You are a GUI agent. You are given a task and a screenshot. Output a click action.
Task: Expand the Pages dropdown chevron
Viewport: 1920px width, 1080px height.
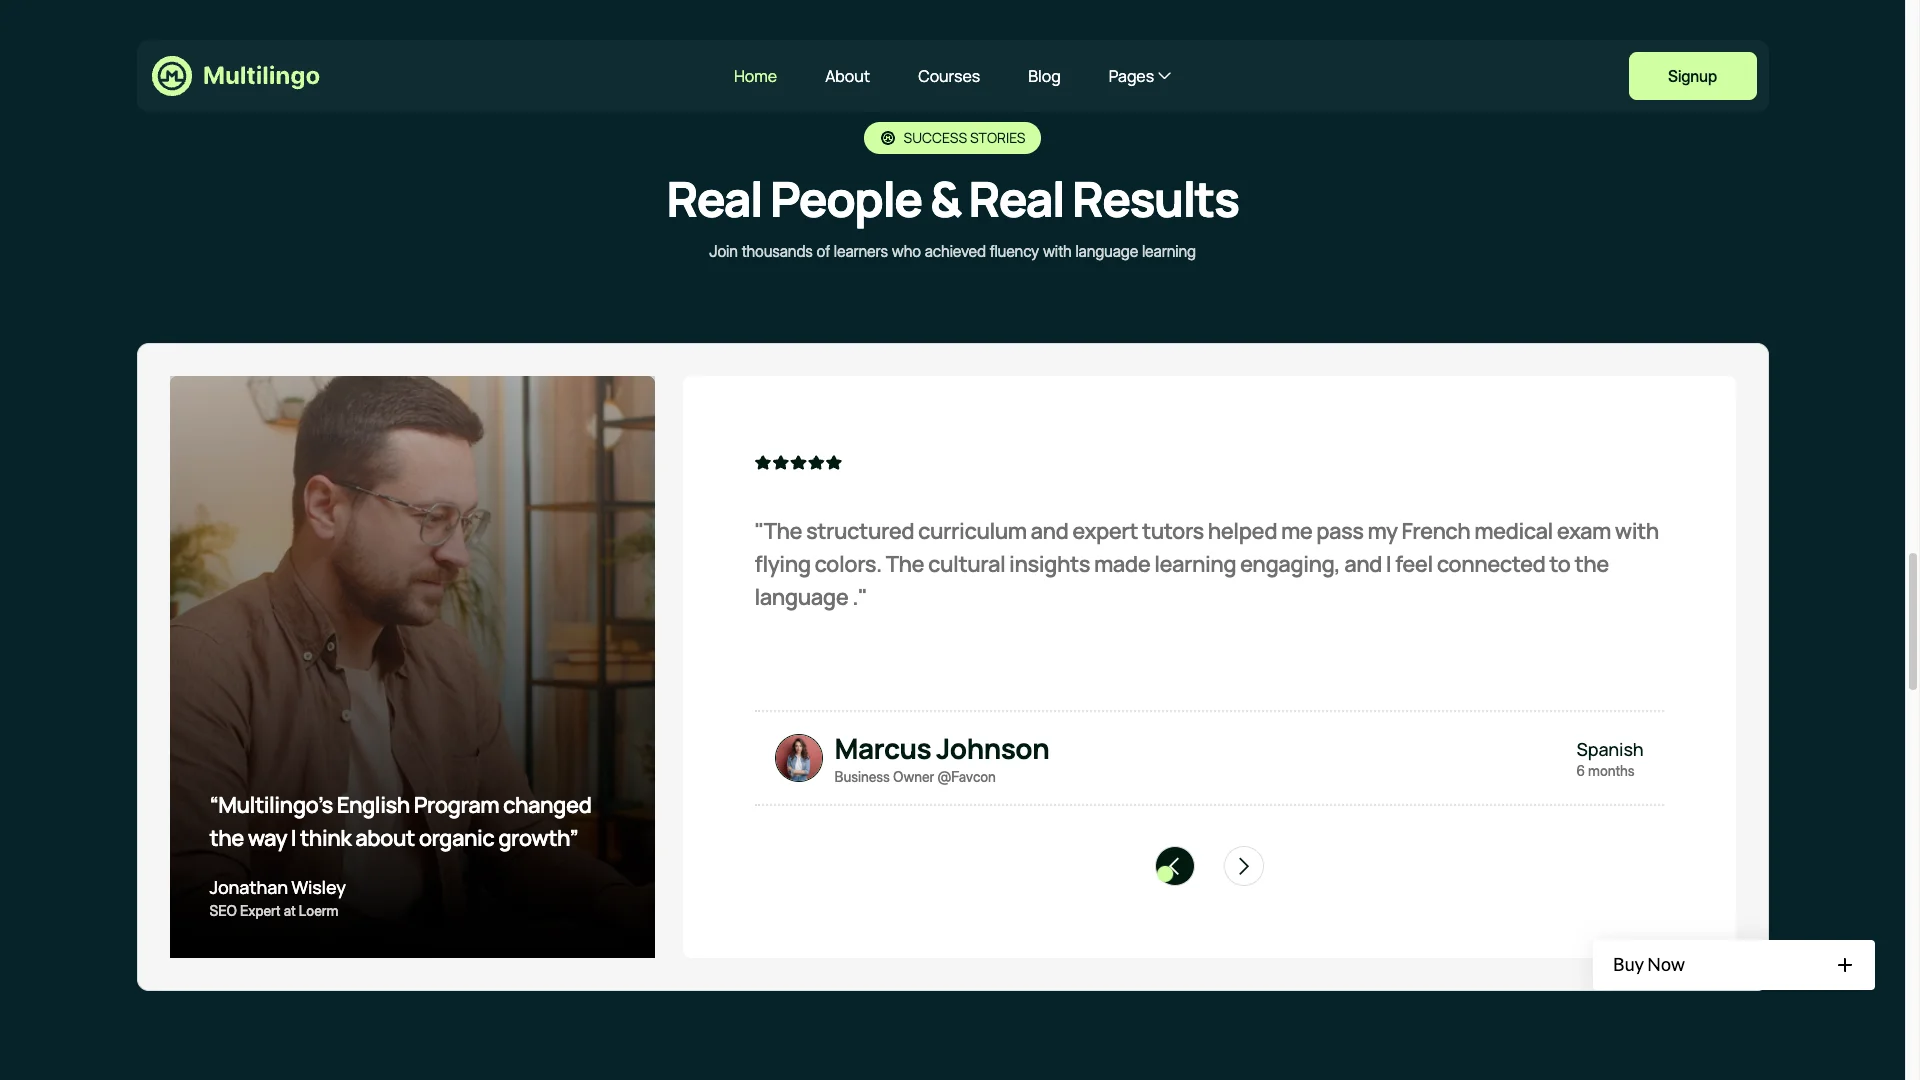click(1165, 76)
